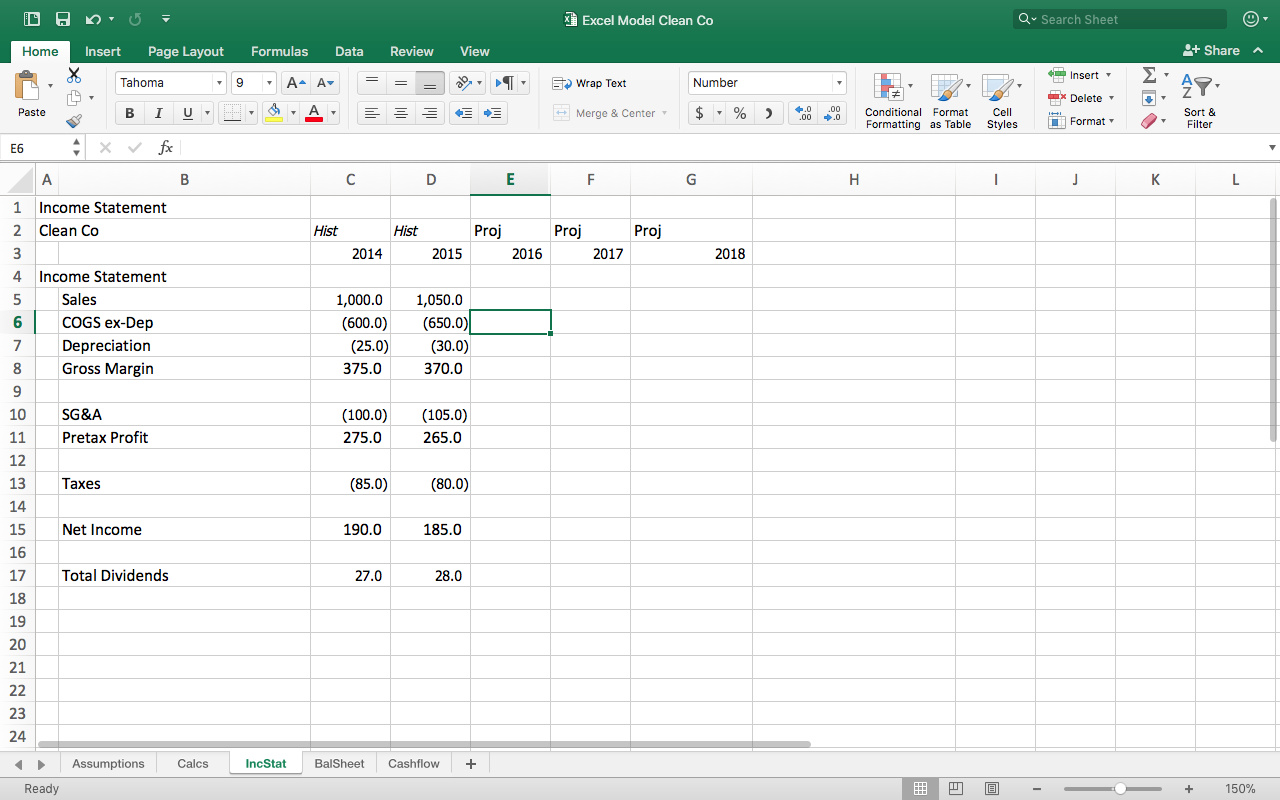
Task: Decrease decimal places
Action: [833, 113]
